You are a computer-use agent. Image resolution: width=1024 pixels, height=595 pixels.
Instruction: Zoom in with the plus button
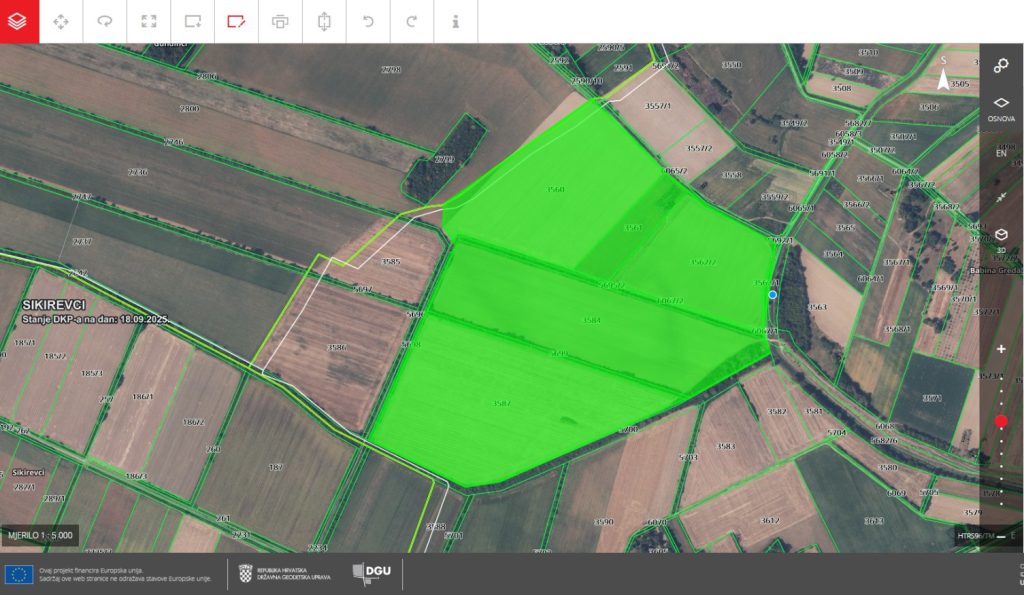(x=1001, y=349)
